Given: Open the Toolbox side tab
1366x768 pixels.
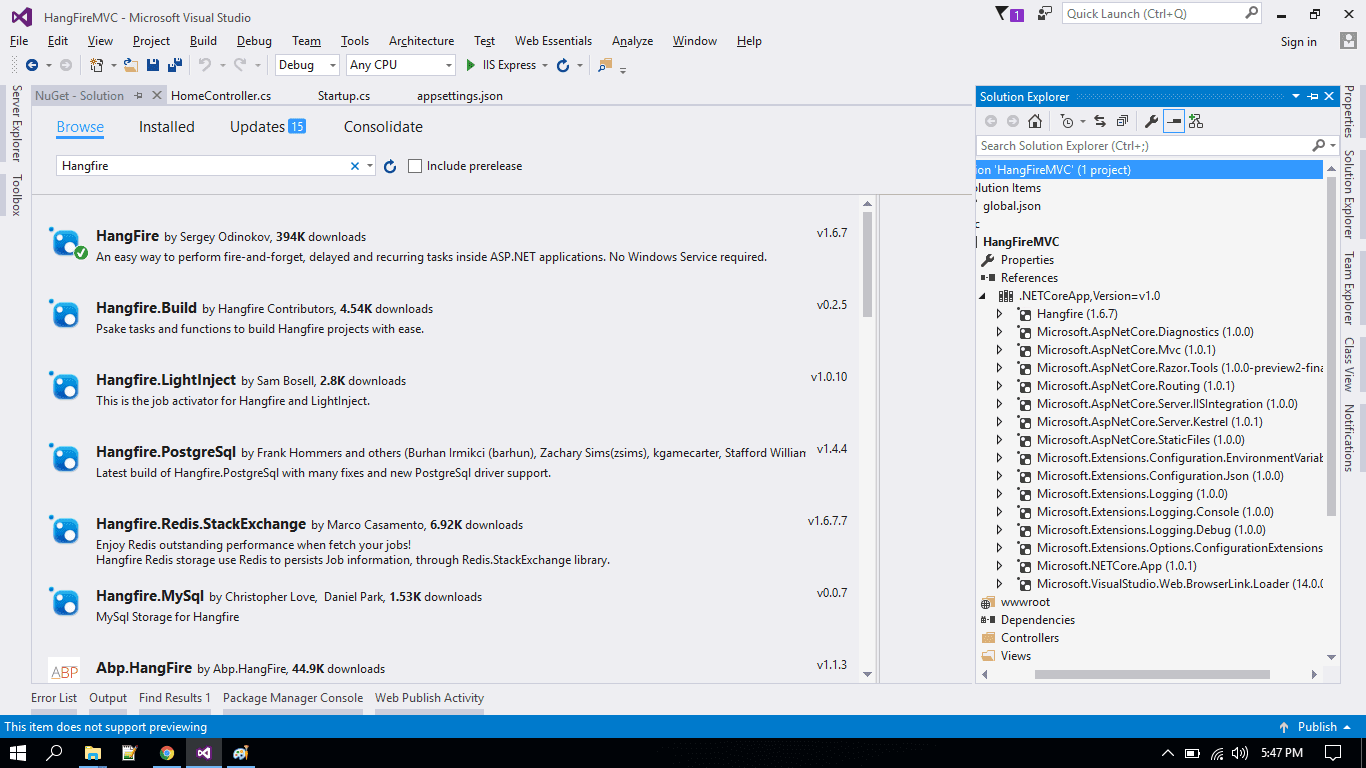Looking at the screenshot, I should (16, 195).
